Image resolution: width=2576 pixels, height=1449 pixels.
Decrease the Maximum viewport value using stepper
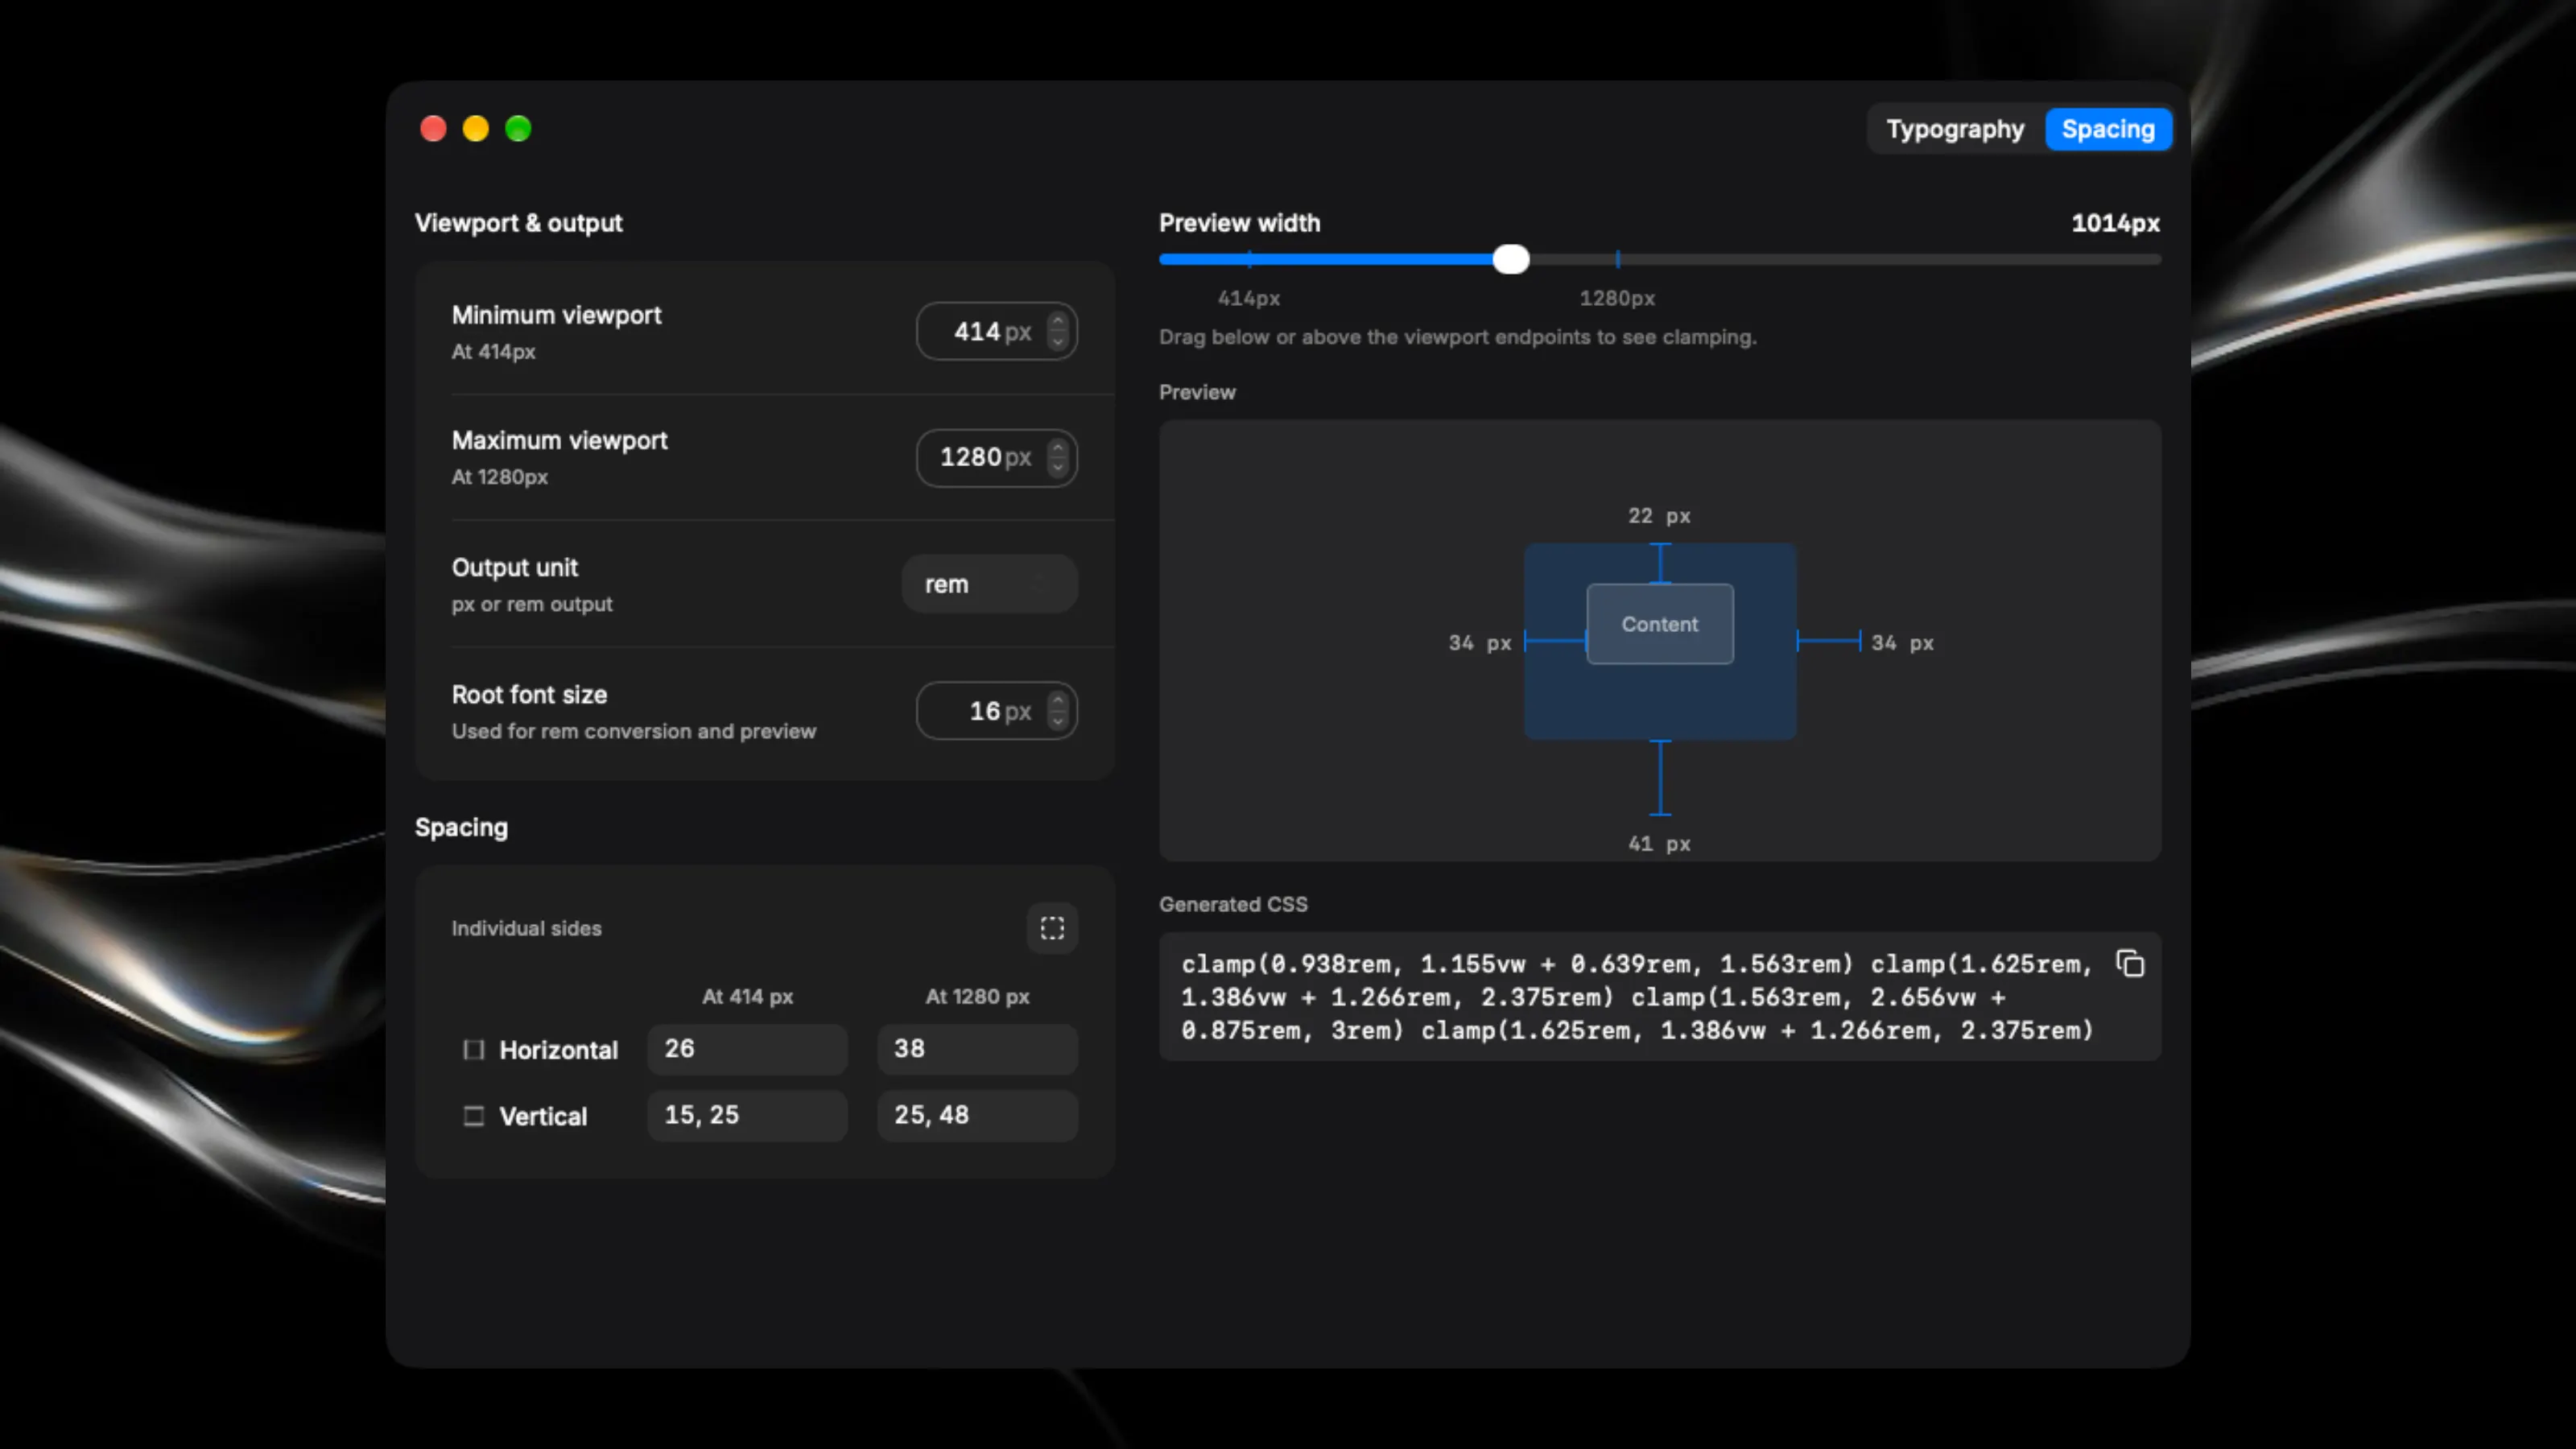pyautogui.click(x=1058, y=468)
